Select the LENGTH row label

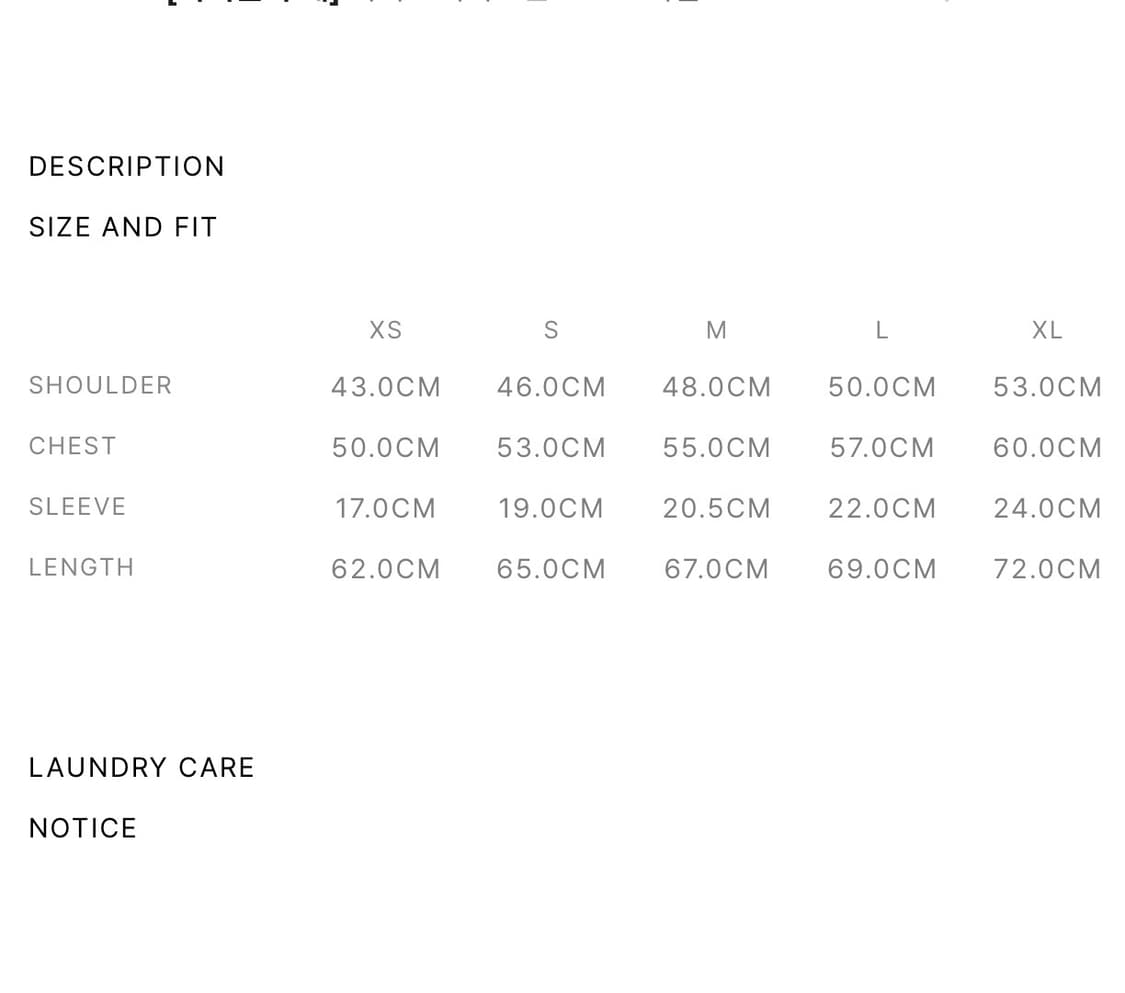click(x=82, y=567)
